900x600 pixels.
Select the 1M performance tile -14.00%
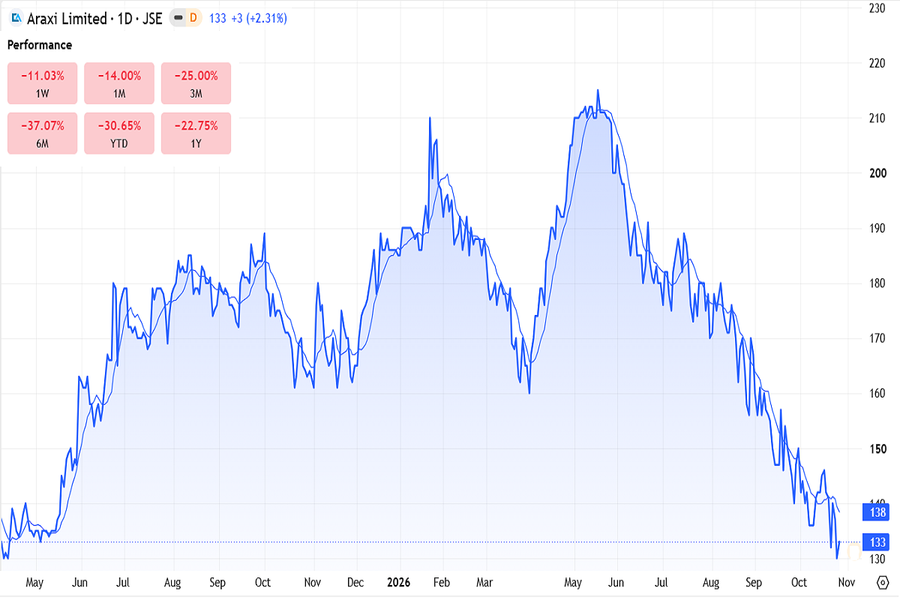coord(119,83)
